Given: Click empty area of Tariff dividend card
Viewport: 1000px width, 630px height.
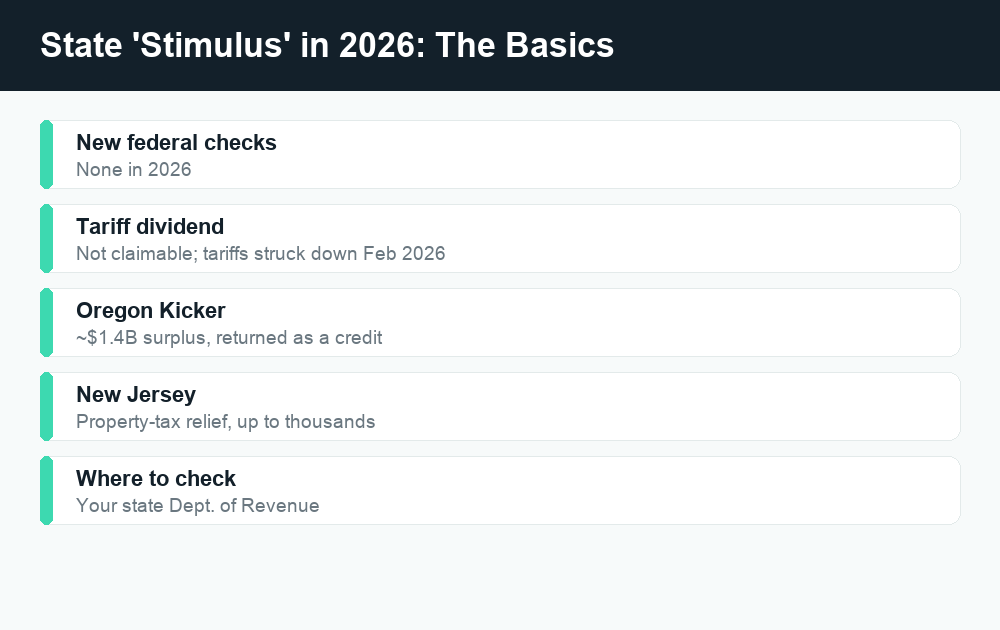Looking at the screenshot, I should (x=702, y=238).
